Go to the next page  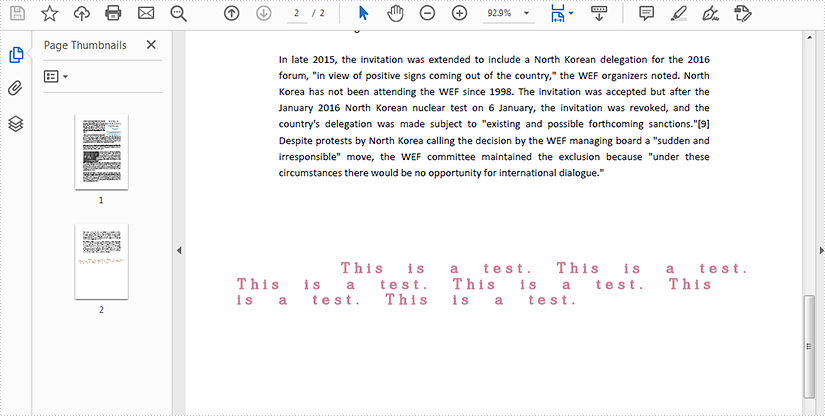[x=264, y=13]
